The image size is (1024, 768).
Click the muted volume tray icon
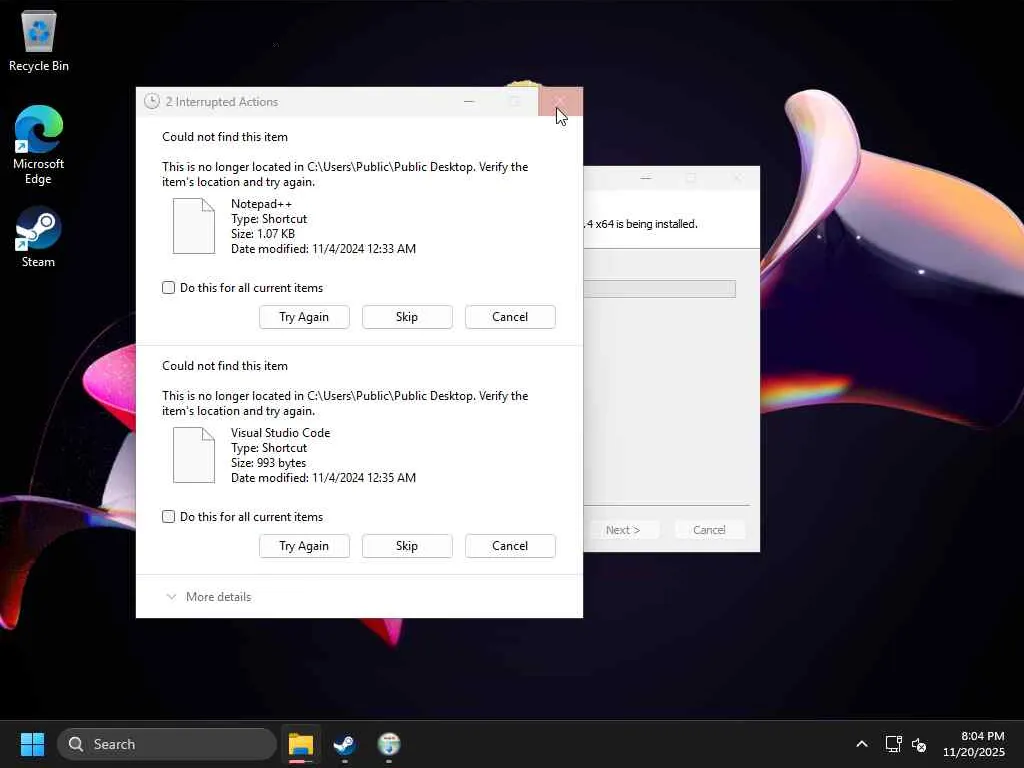click(919, 744)
